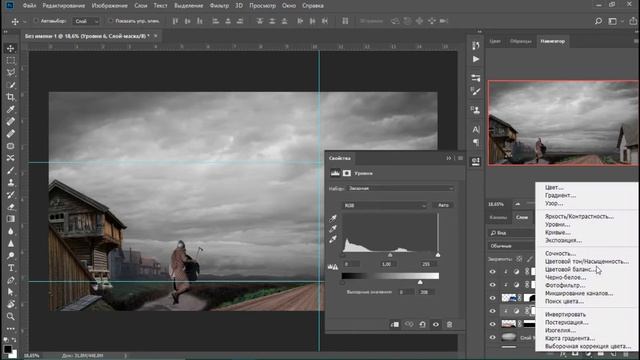Open the search icon in options bar
The width and height of the screenshot is (640, 360).
pyautogui.click(x=598, y=21)
